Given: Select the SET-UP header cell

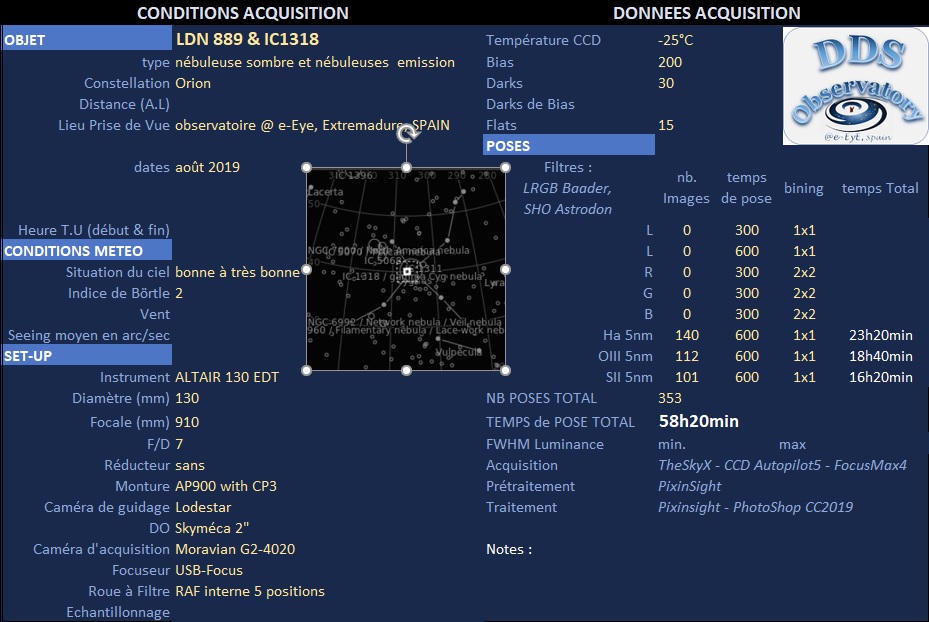Looking at the screenshot, I should tap(87, 356).
